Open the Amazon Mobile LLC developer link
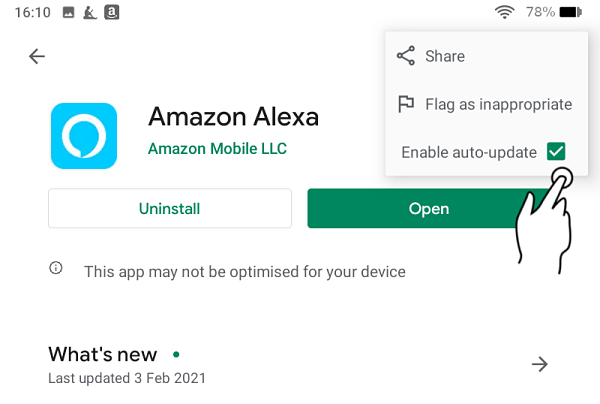Screen dimensions: 600x404 pyautogui.click(x=217, y=149)
